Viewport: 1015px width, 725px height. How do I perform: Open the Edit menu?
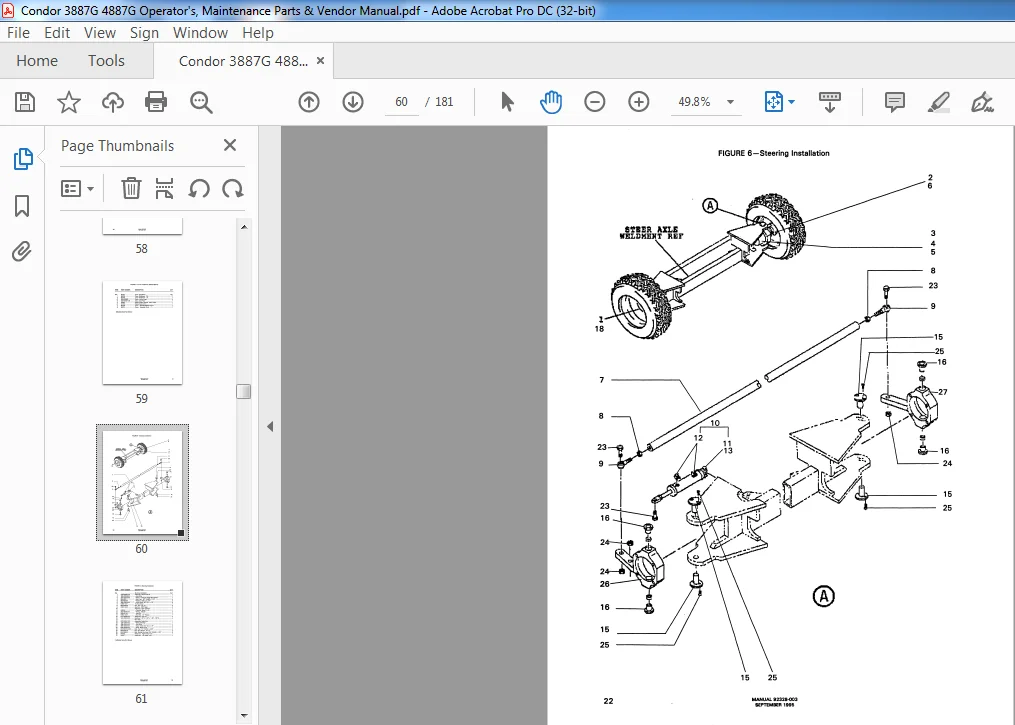57,32
